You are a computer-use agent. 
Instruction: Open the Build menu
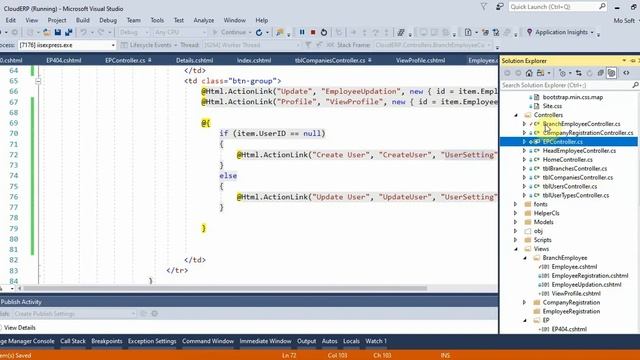[x=82, y=20]
